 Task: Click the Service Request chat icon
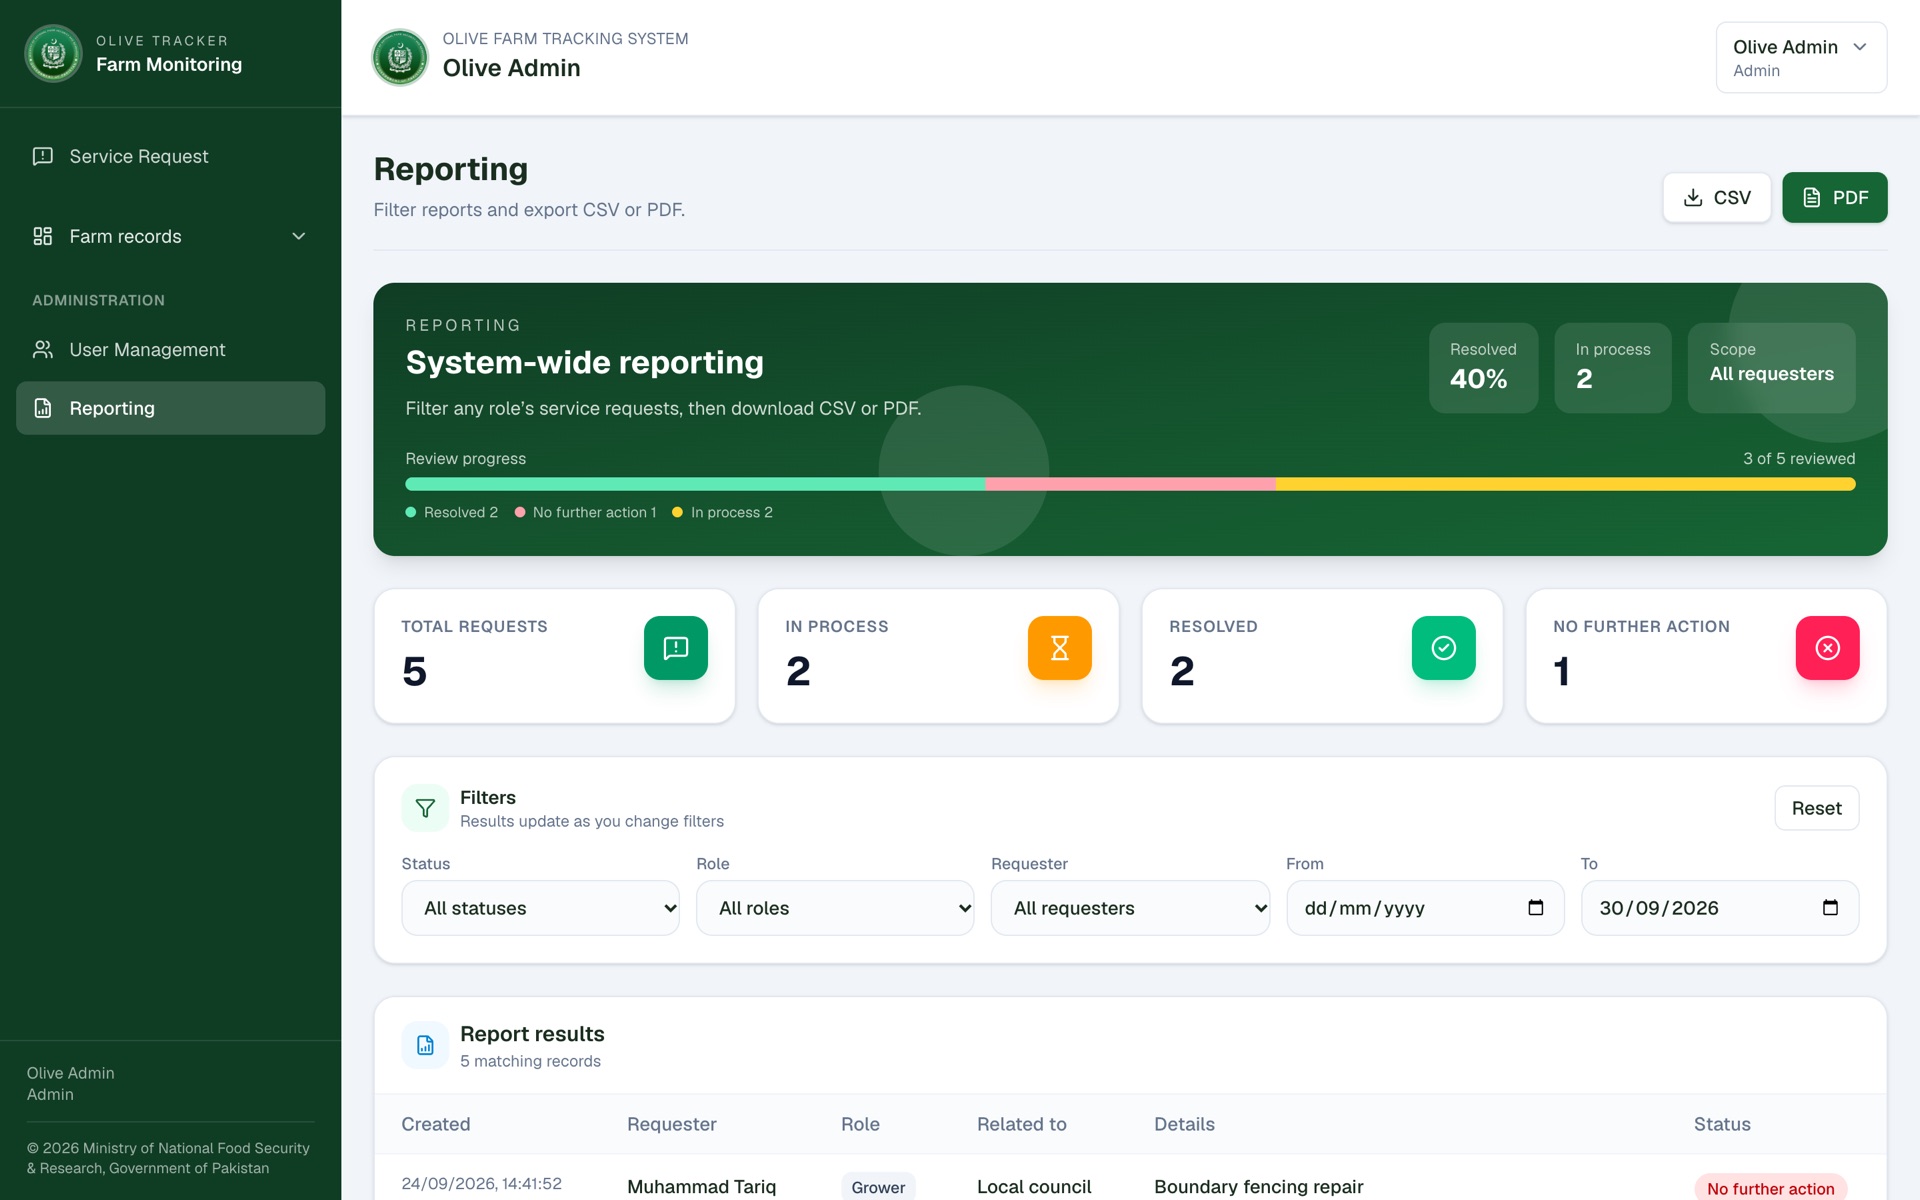click(x=43, y=156)
